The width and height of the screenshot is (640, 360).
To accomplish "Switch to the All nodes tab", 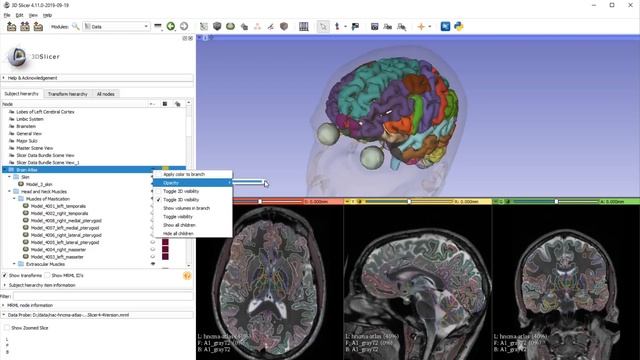I will point(106,94).
